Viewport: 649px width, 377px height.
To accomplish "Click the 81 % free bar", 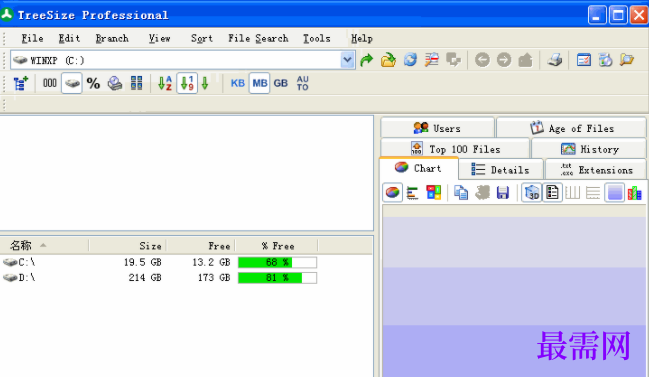I will click(x=277, y=278).
